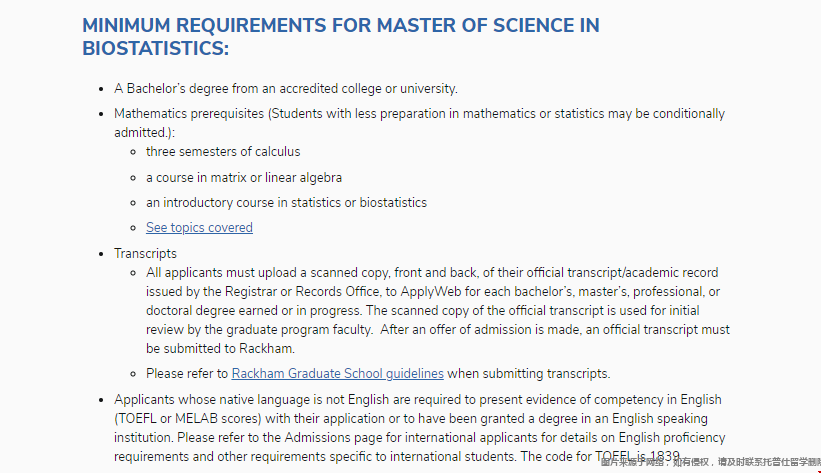Click the Bachelor's degree requirement line

pyautogui.click(x=286, y=89)
